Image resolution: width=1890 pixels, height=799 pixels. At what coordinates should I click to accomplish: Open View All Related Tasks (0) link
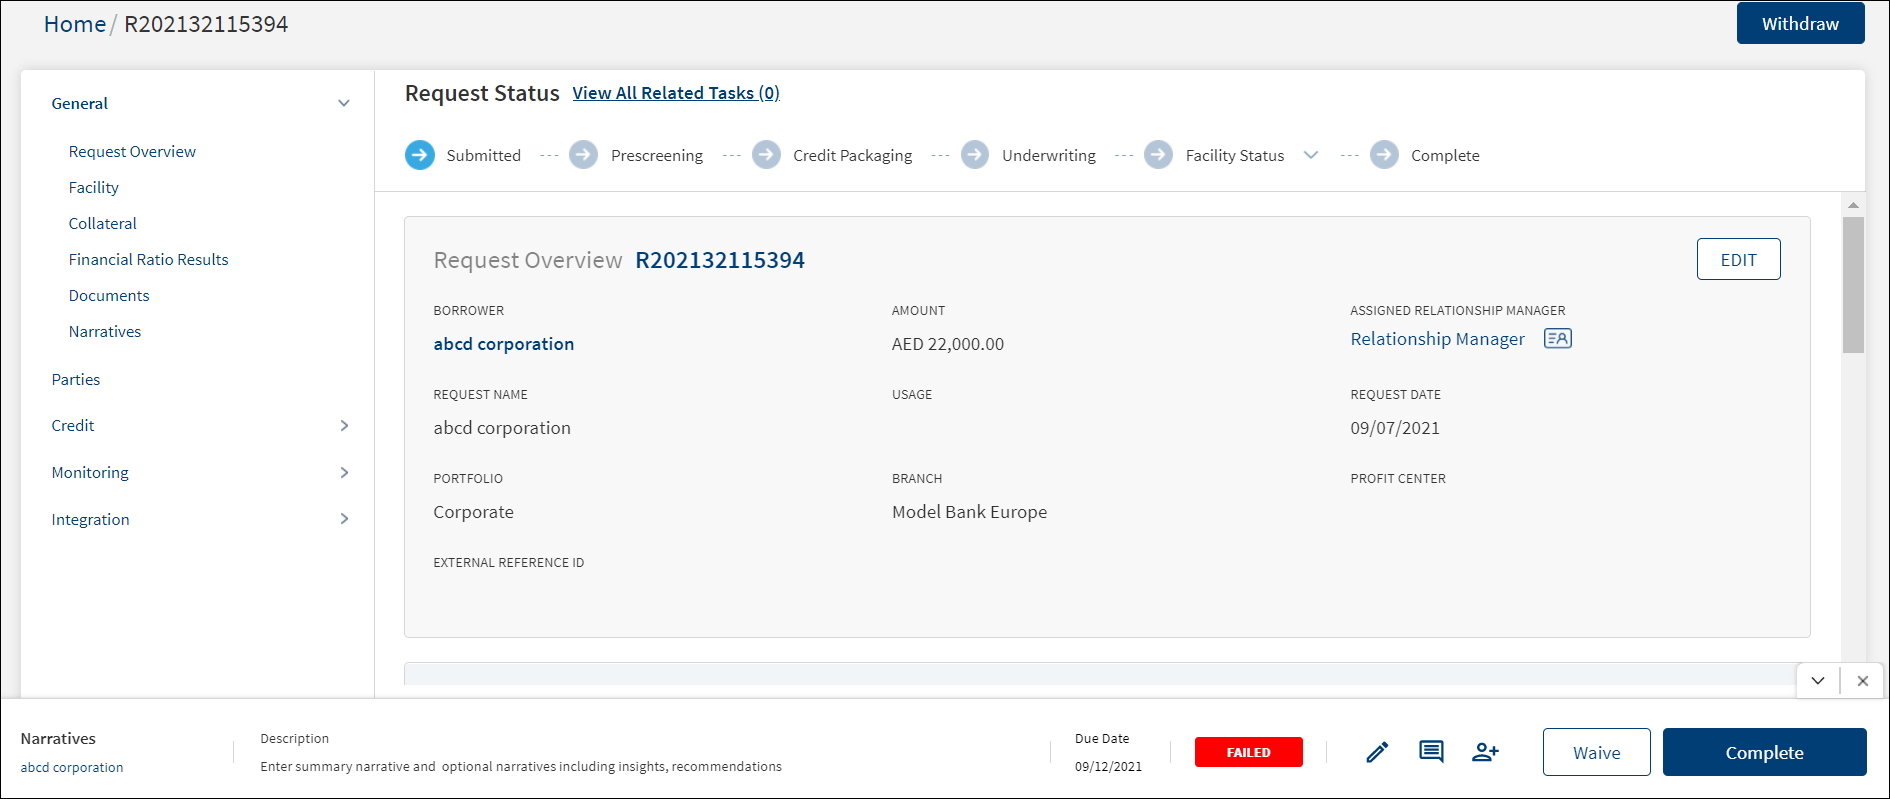click(x=676, y=93)
